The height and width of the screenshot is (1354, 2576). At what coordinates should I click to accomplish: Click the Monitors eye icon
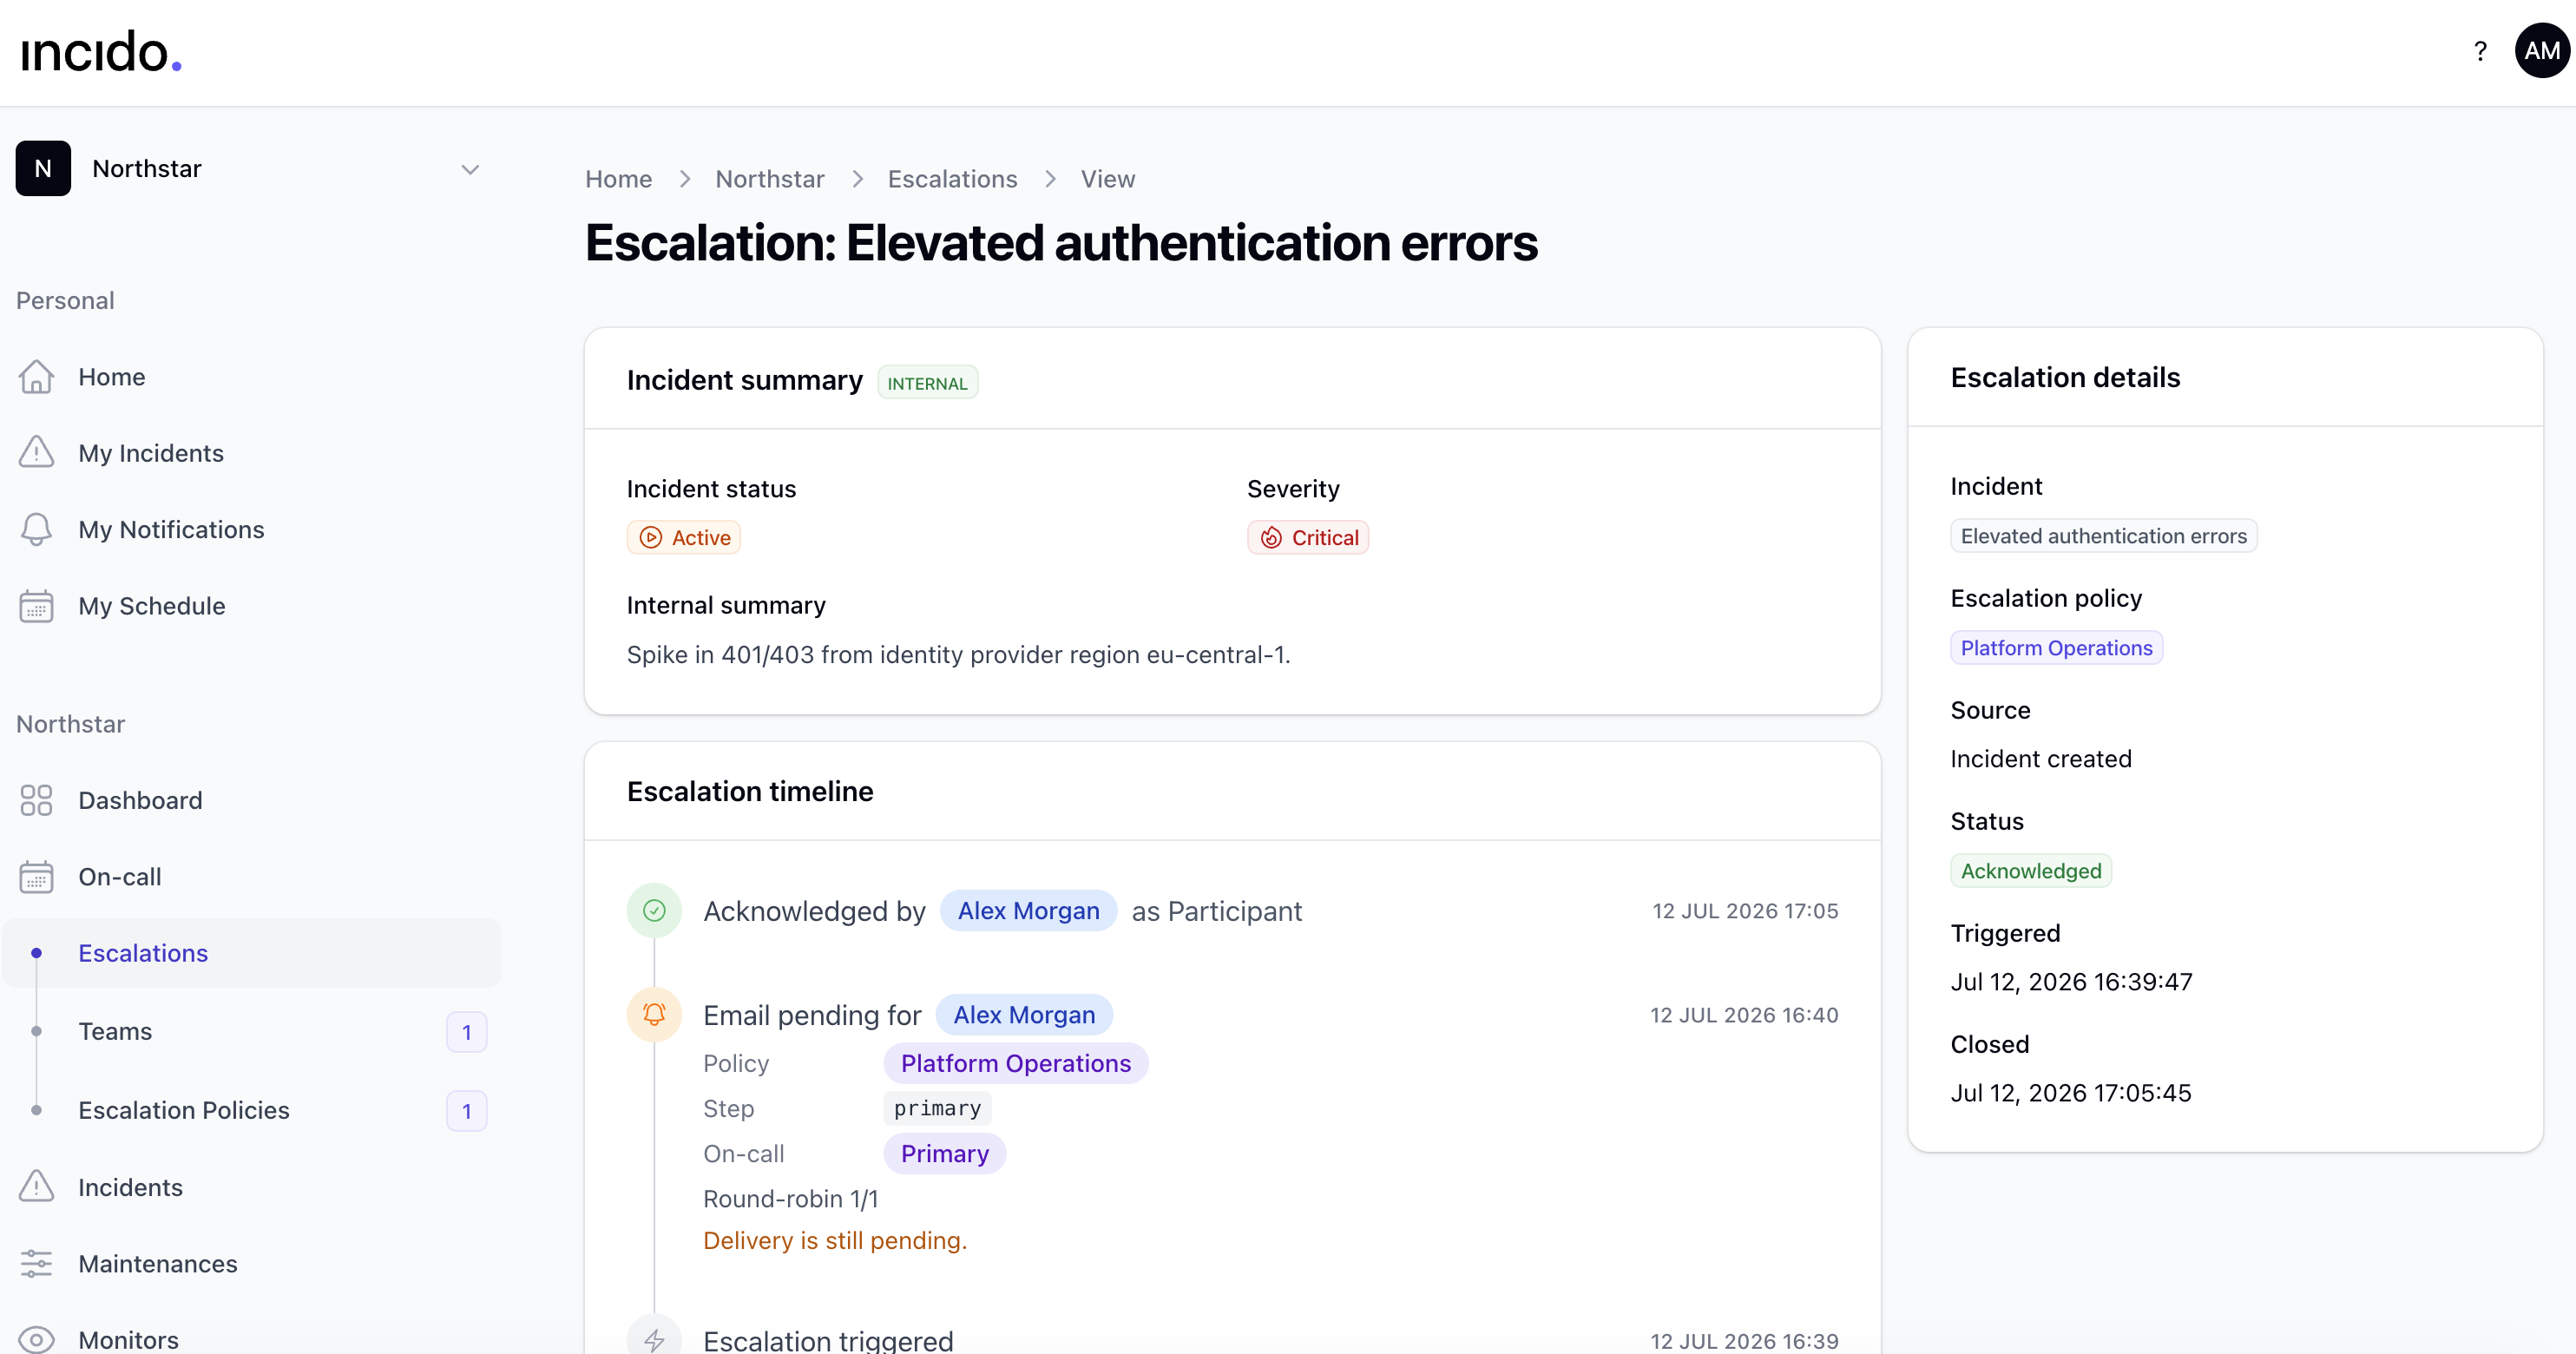(36, 1340)
